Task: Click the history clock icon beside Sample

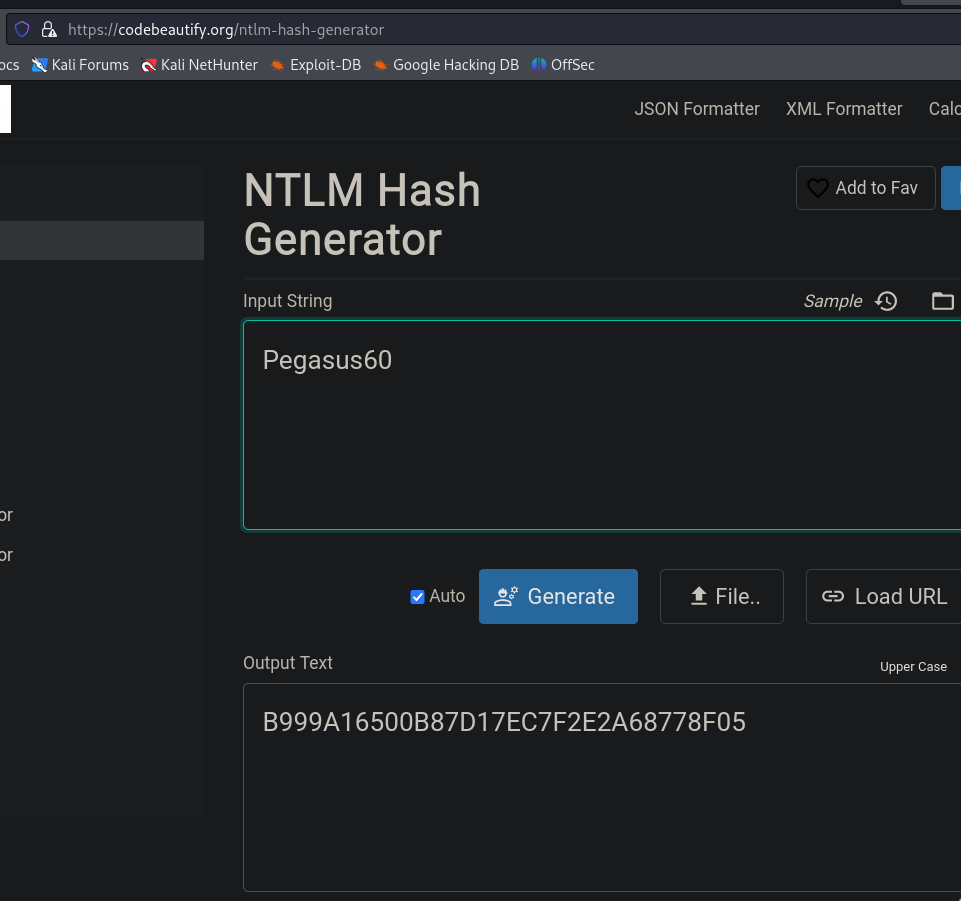Action: [886, 301]
